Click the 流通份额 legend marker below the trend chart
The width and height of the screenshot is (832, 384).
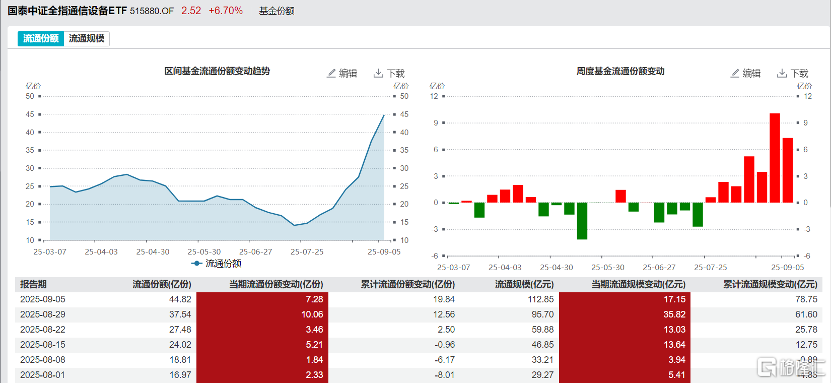197,263
